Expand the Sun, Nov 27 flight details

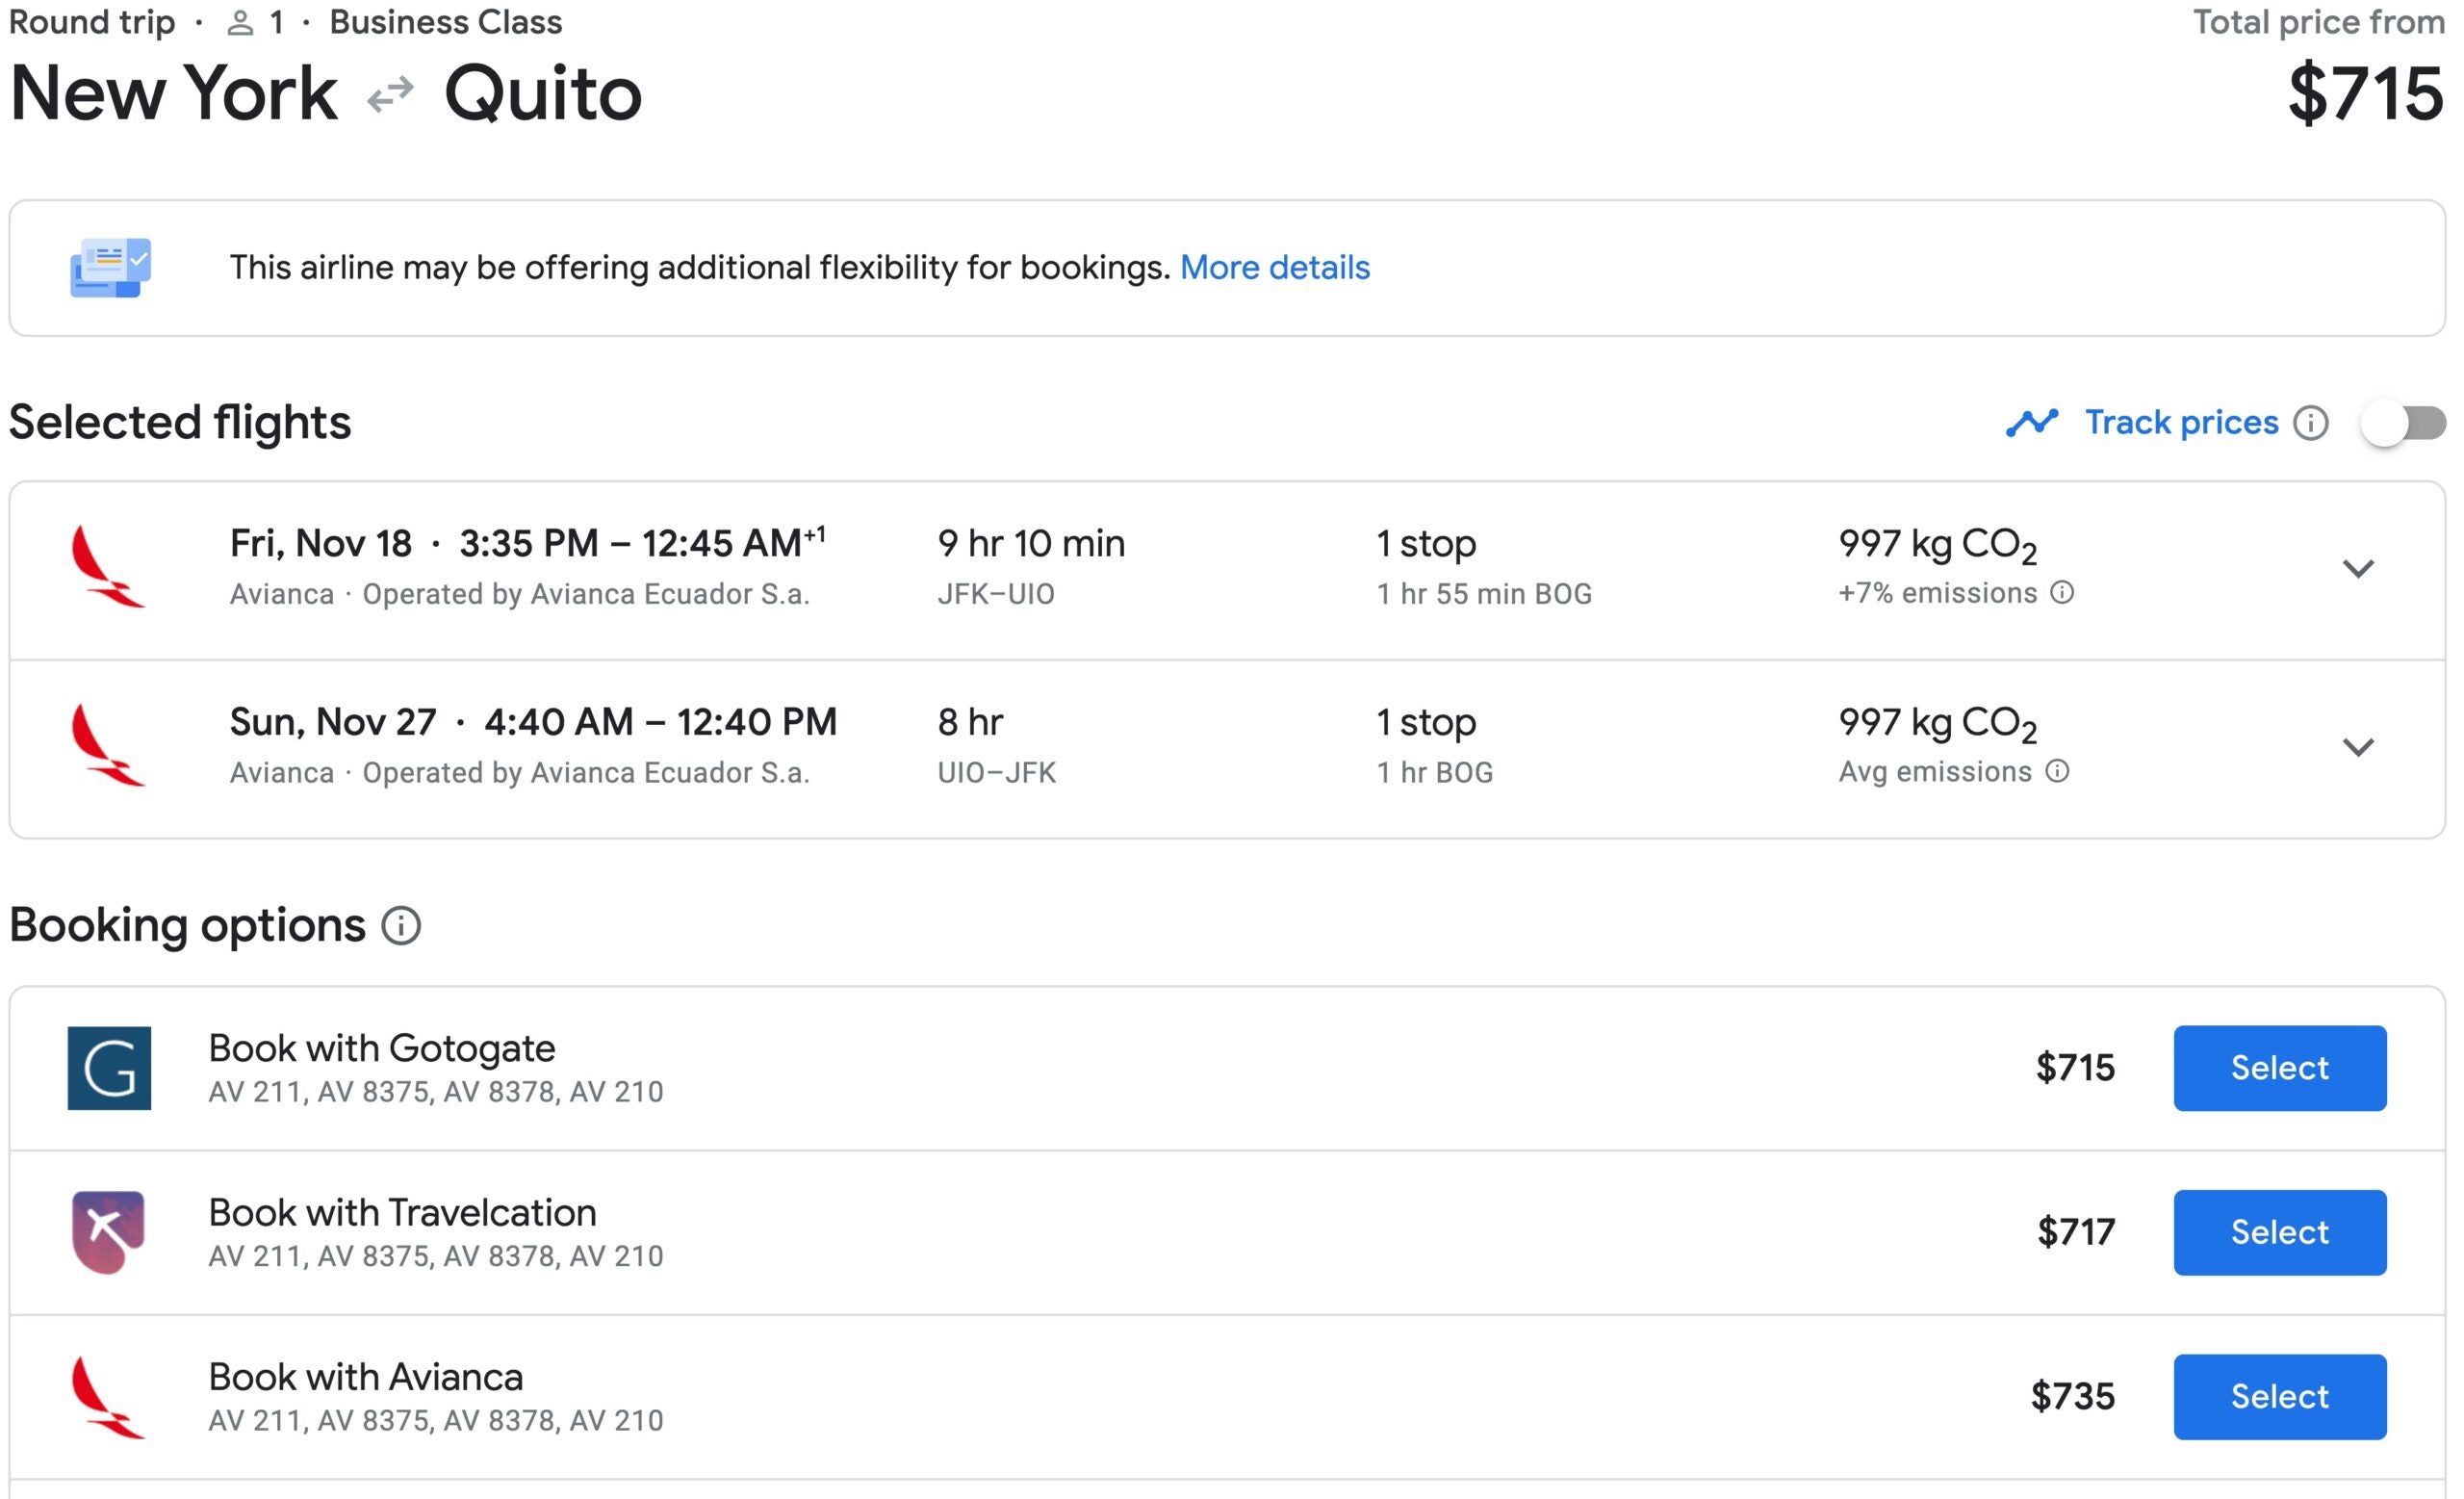(2358, 747)
